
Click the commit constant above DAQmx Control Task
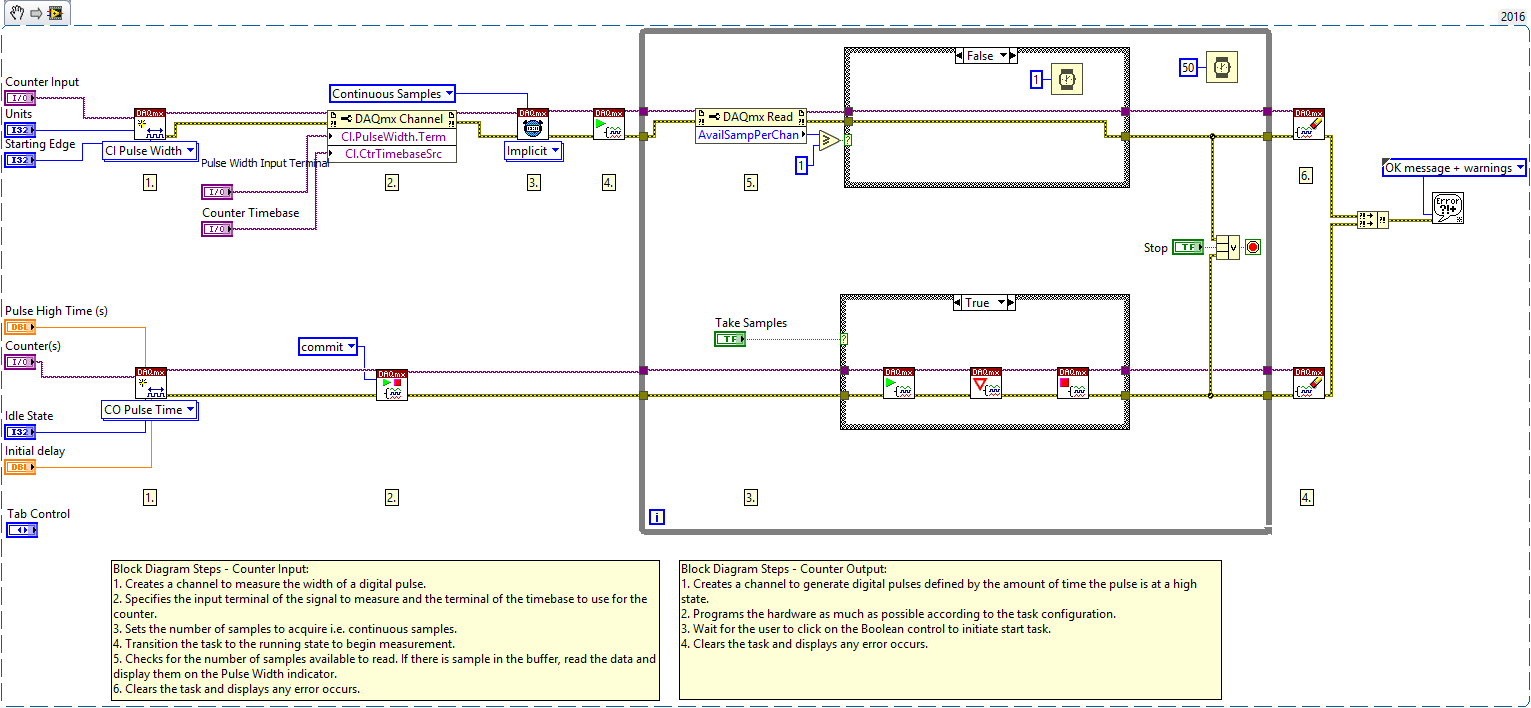[328, 346]
